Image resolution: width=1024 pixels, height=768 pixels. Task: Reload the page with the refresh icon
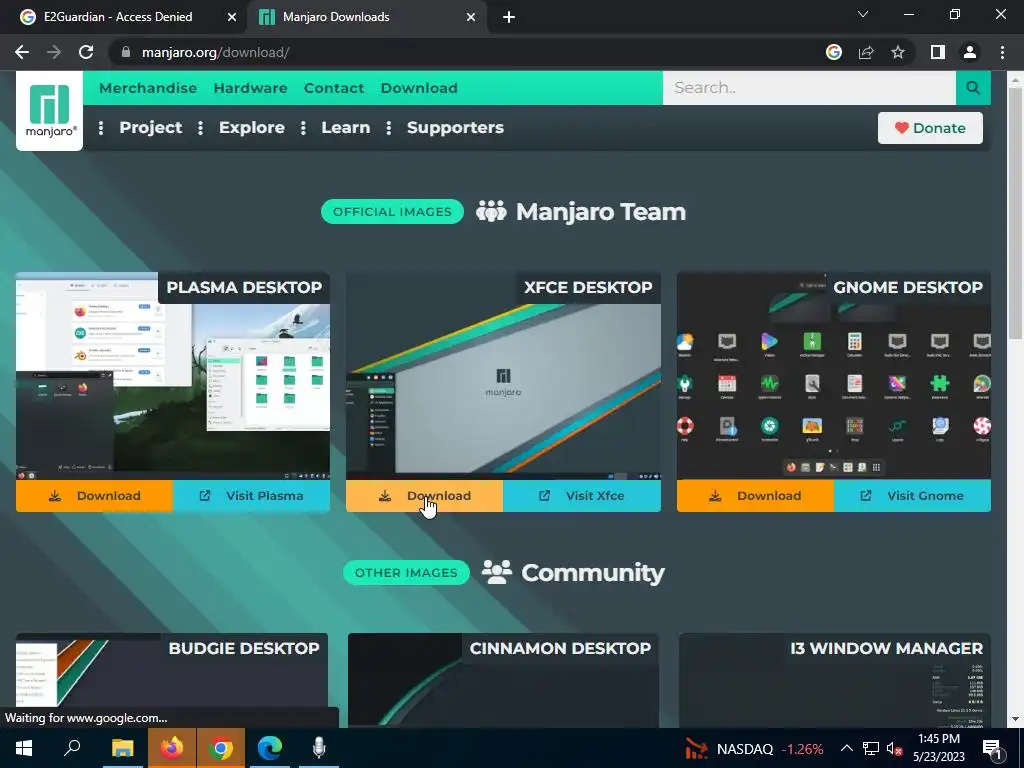pyautogui.click(x=86, y=52)
